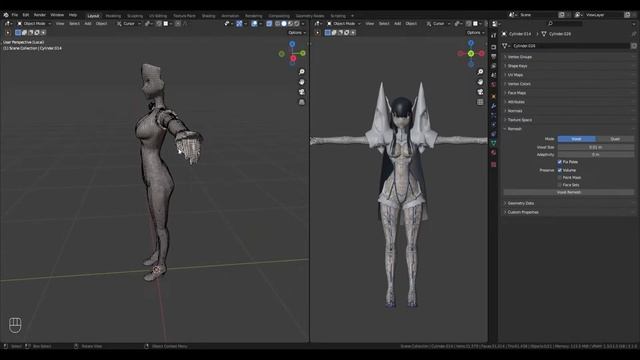Select the Voxel remesh mode
640x360 pixels.
click(576, 139)
